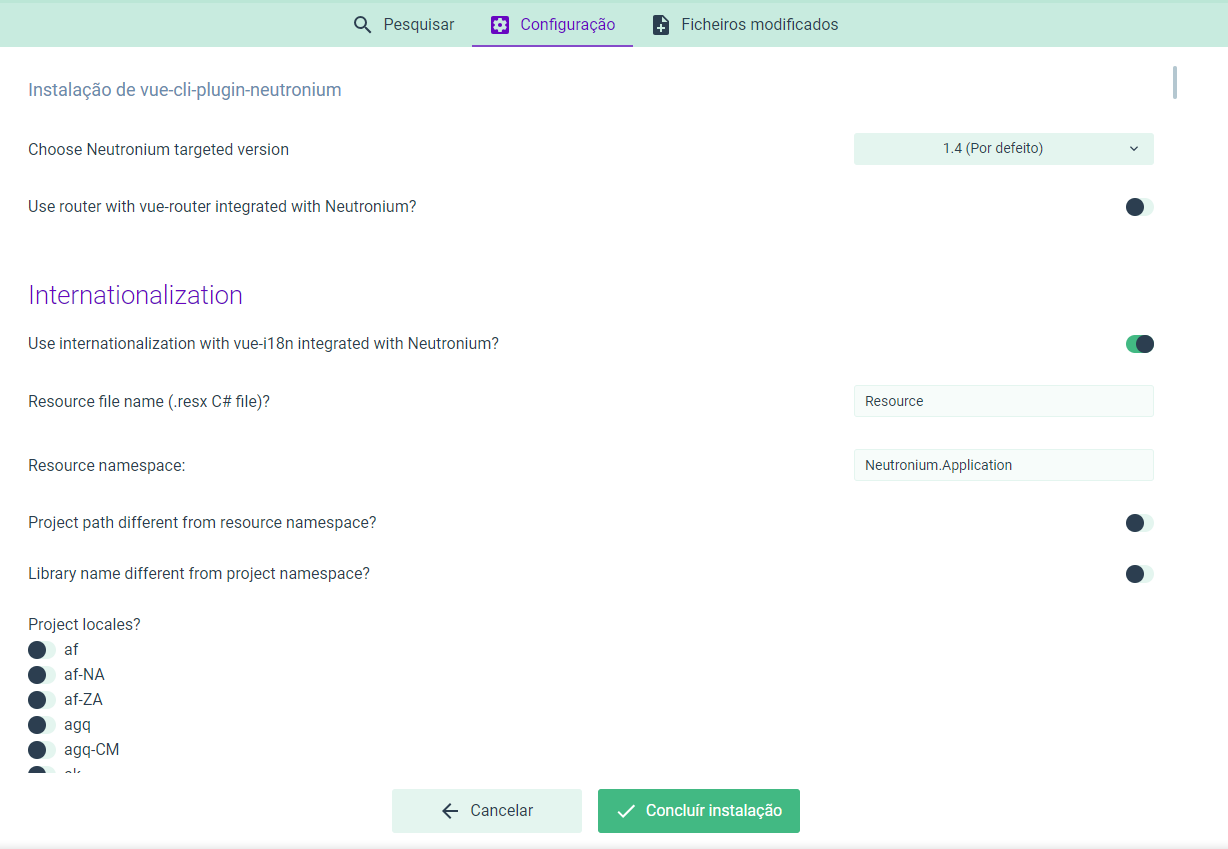Image resolution: width=1228 pixels, height=849 pixels.
Task: Click the magnifier icon on Pesquisar tab
Action: (363, 25)
